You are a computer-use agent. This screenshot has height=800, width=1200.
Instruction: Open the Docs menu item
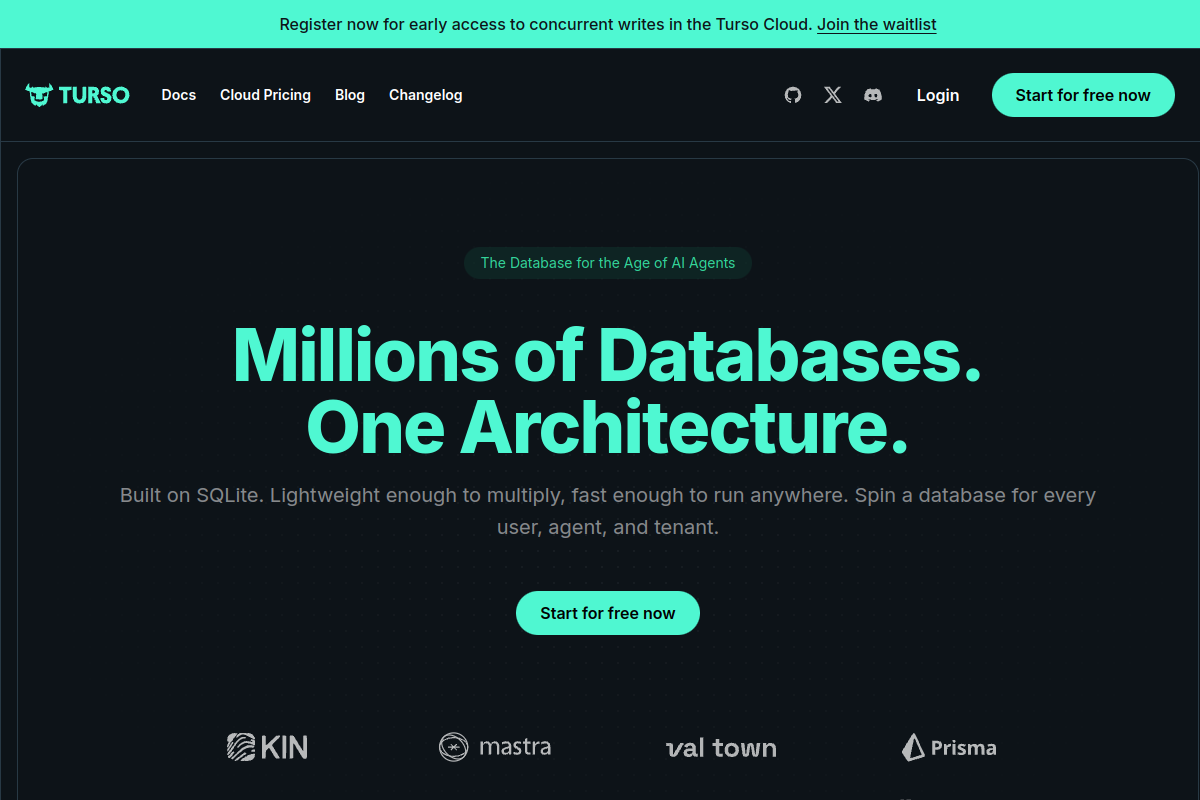(179, 95)
